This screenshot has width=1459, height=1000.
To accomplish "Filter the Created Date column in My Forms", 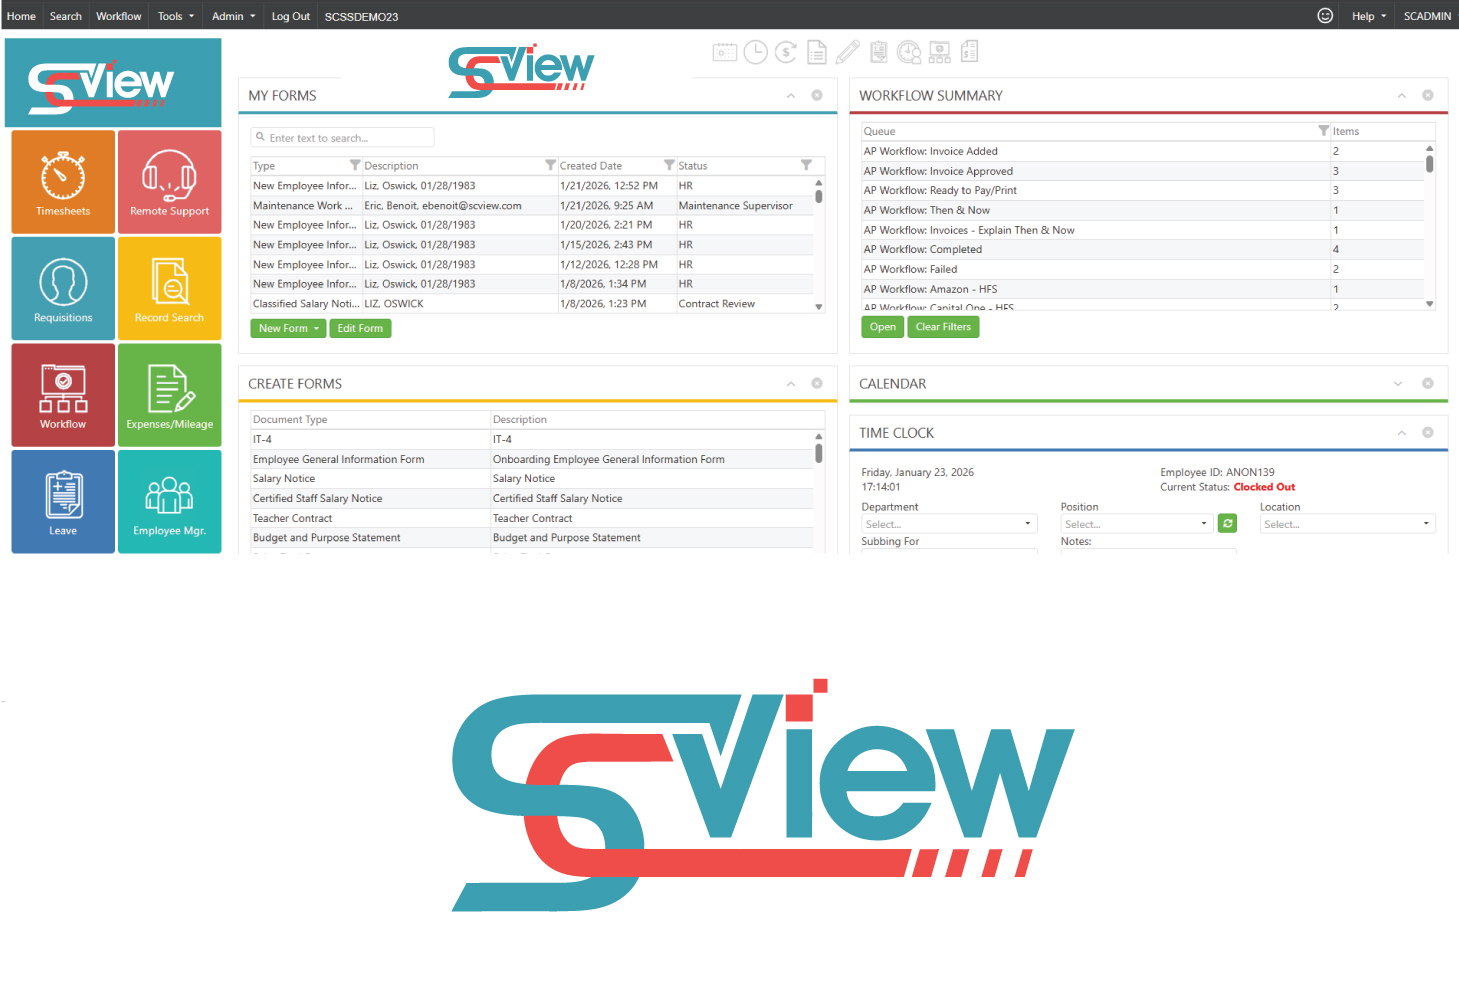I will pyautogui.click(x=669, y=165).
